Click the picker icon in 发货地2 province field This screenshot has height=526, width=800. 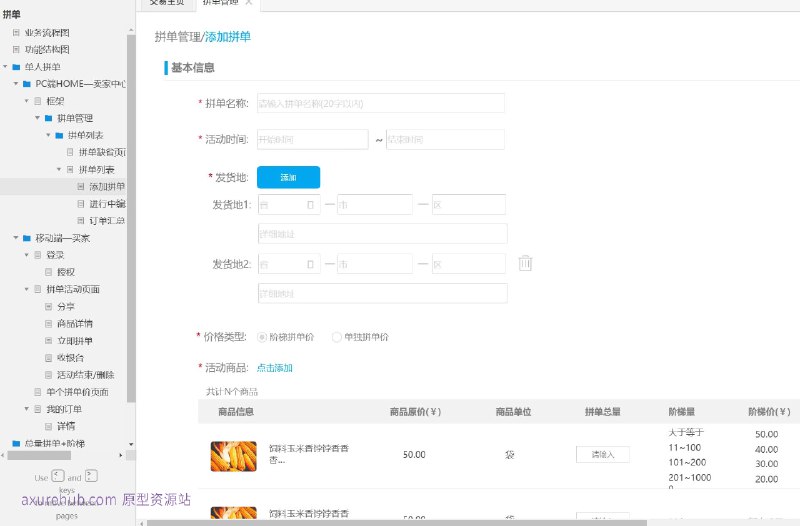pos(310,264)
